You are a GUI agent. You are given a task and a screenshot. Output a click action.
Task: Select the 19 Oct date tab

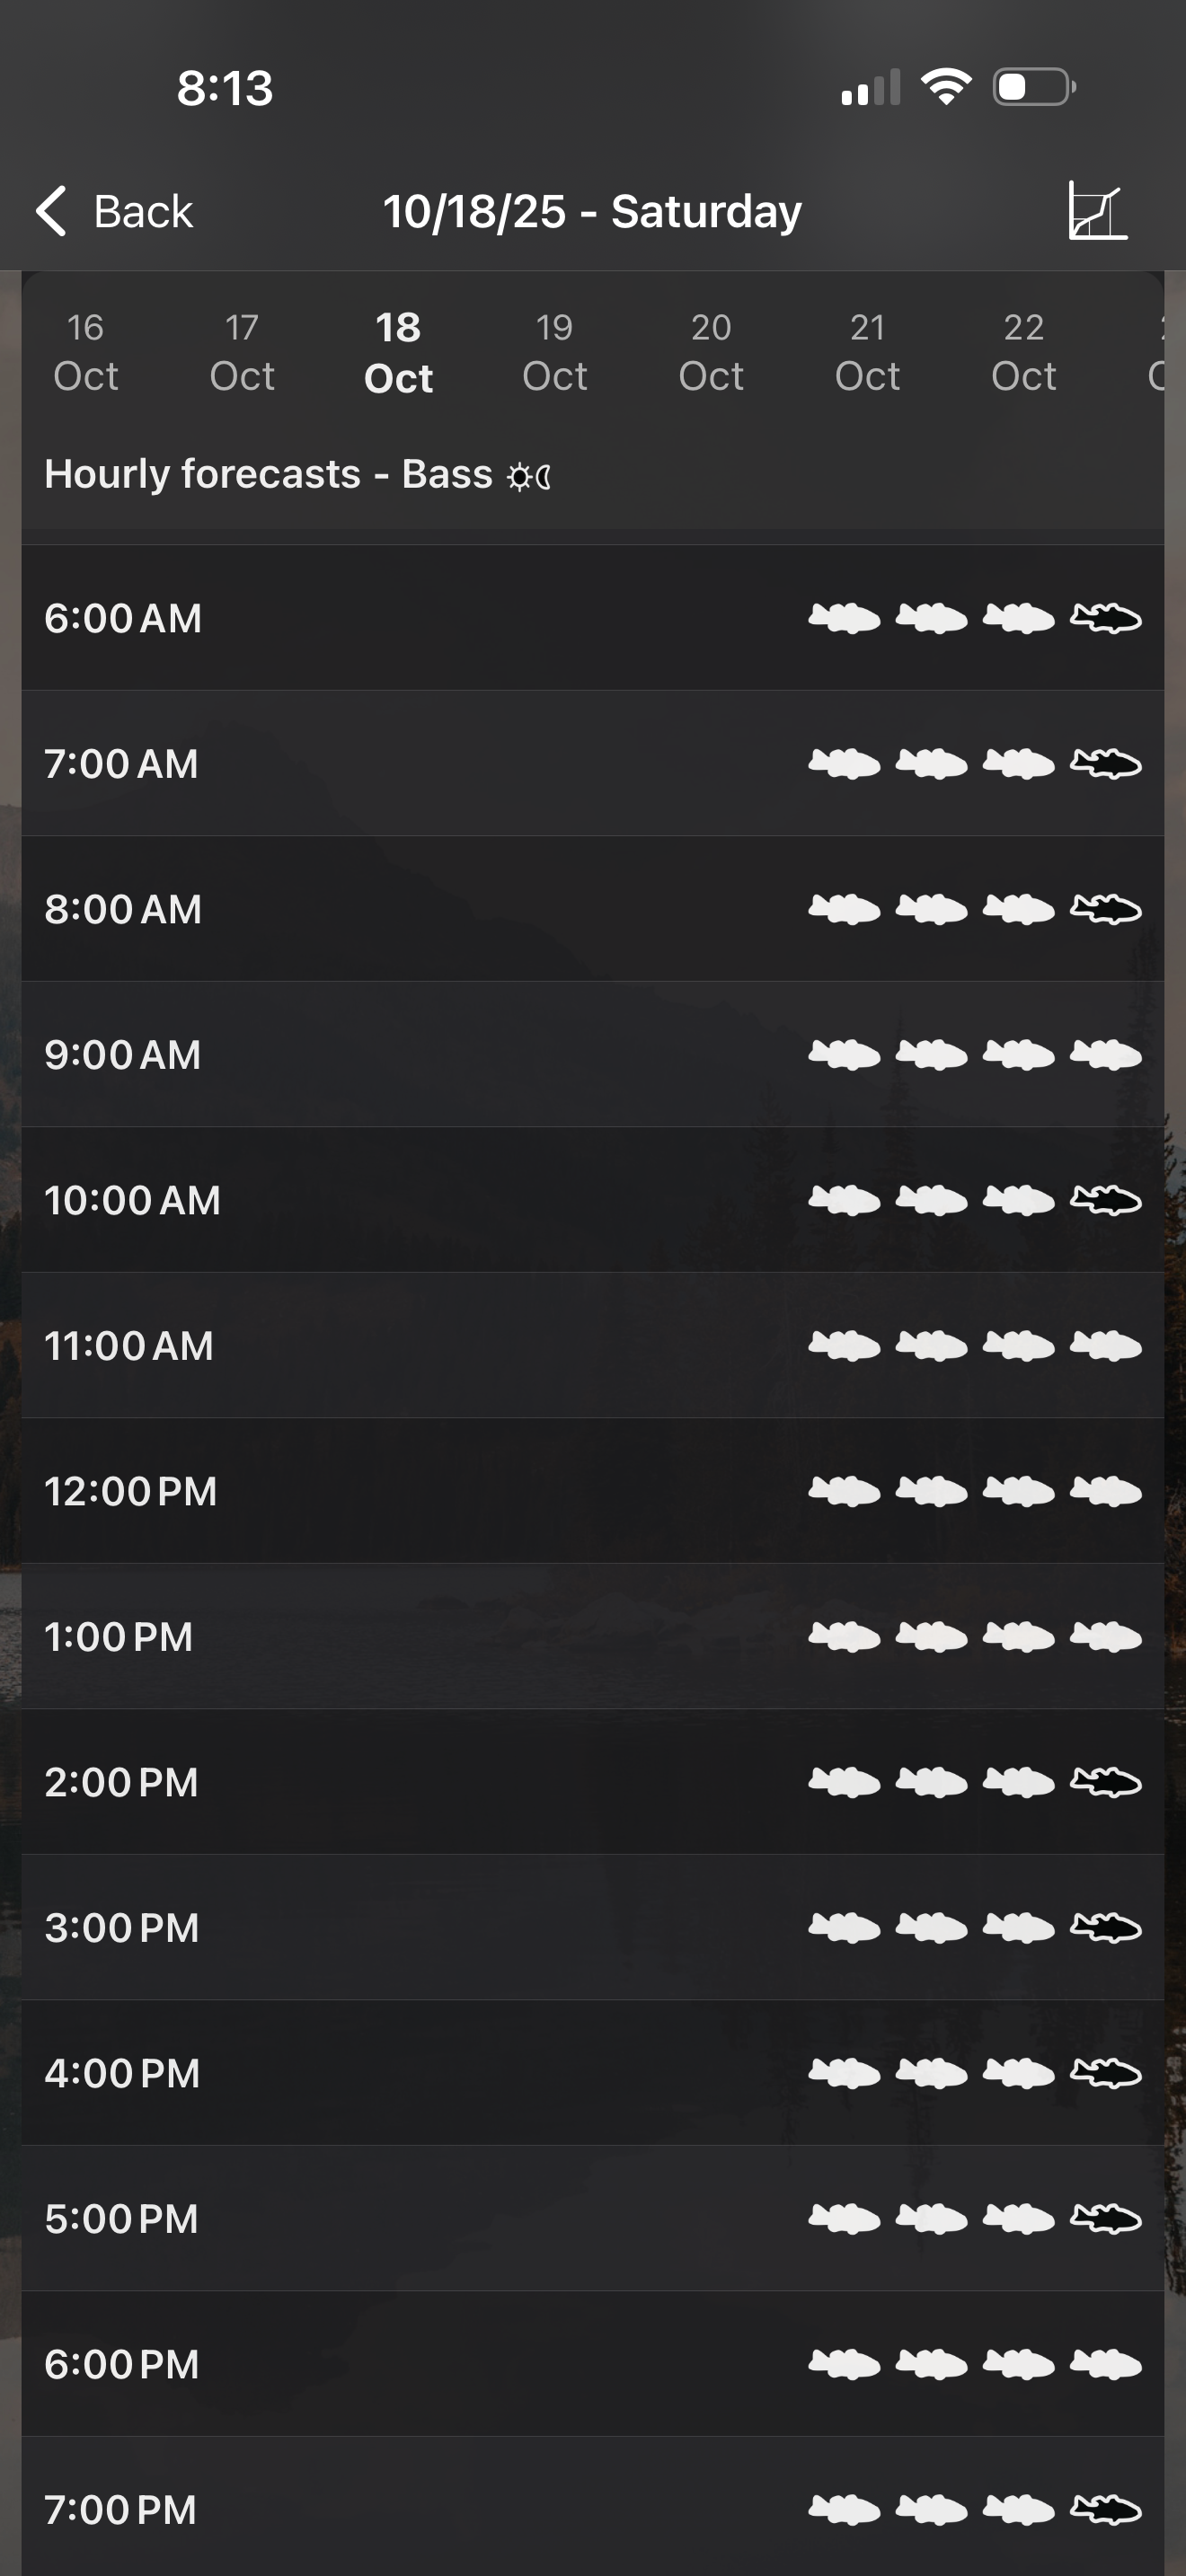click(x=555, y=351)
